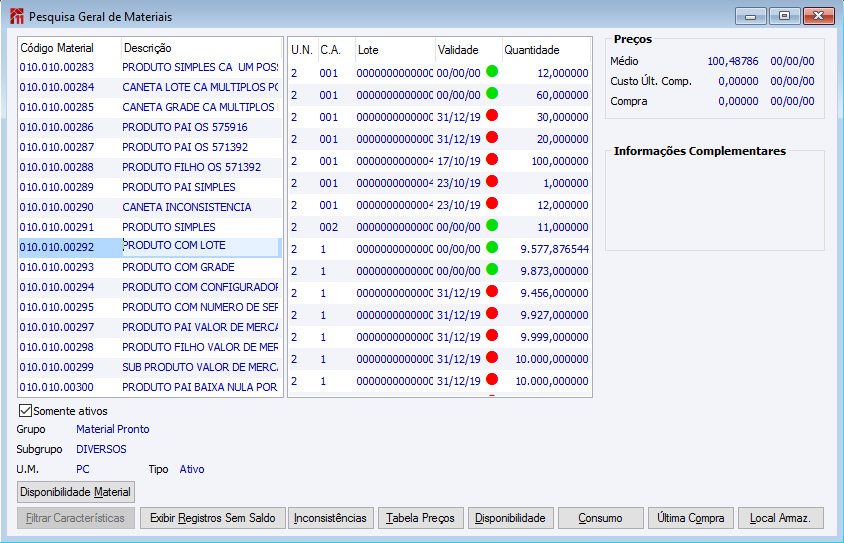Click validity date 17/10/19
Viewport: 844px width, 543px height.
point(459,161)
